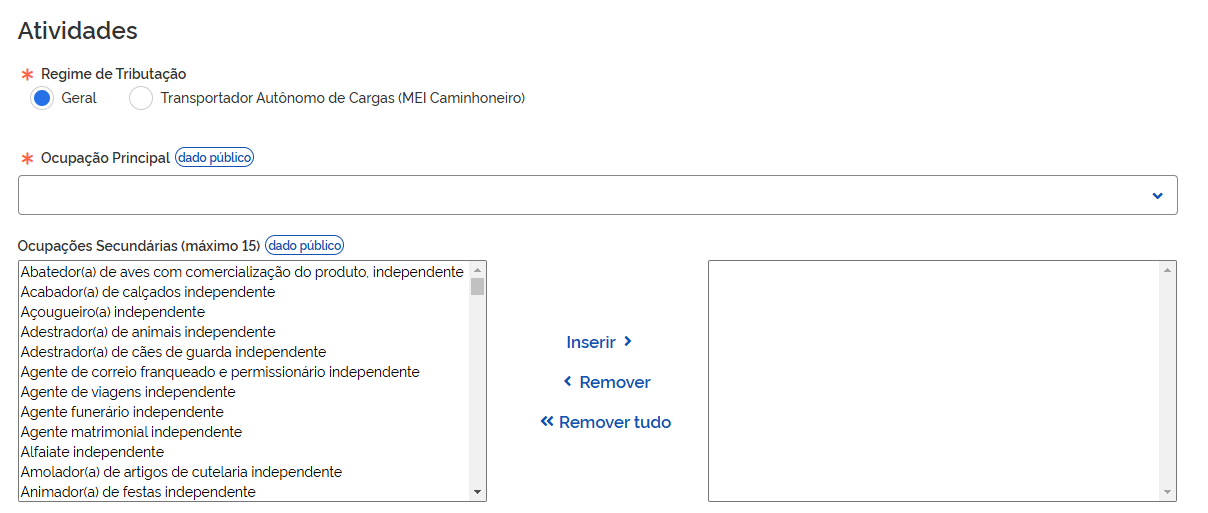Click the empty selected occupations box
Screen dimensions: 1208x513
[934, 381]
